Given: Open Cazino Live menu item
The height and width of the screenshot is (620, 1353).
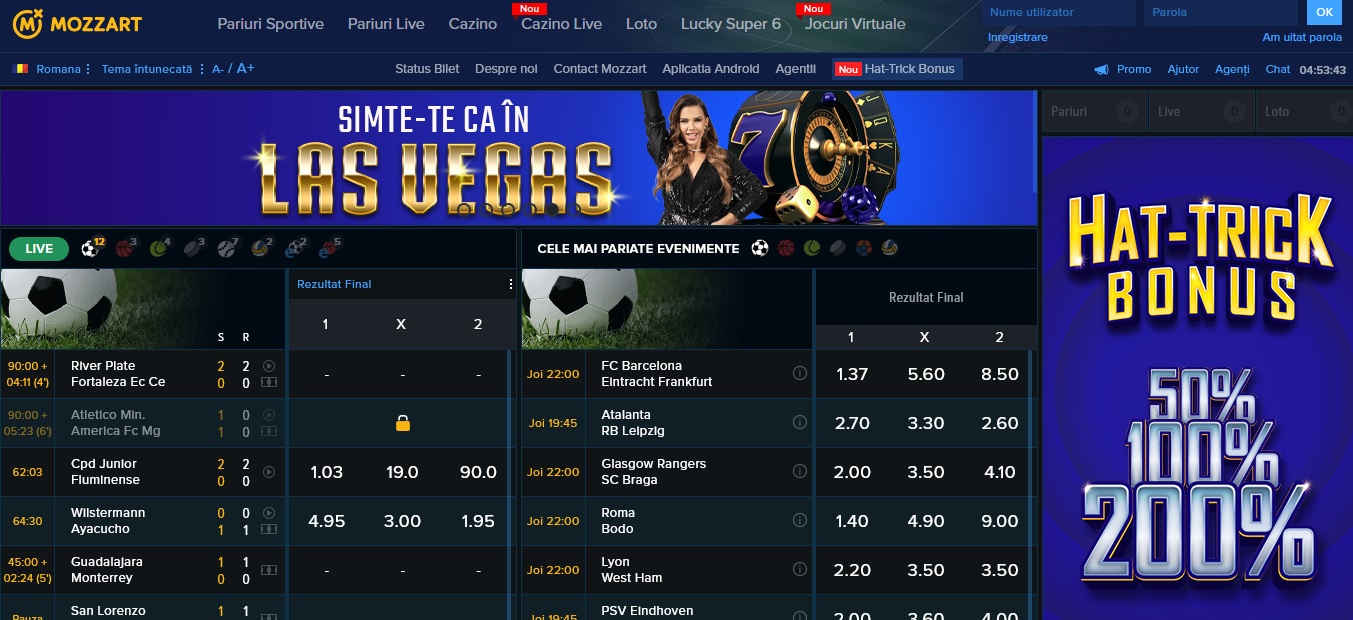Looking at the screenshot, I should tap(561, 24).
